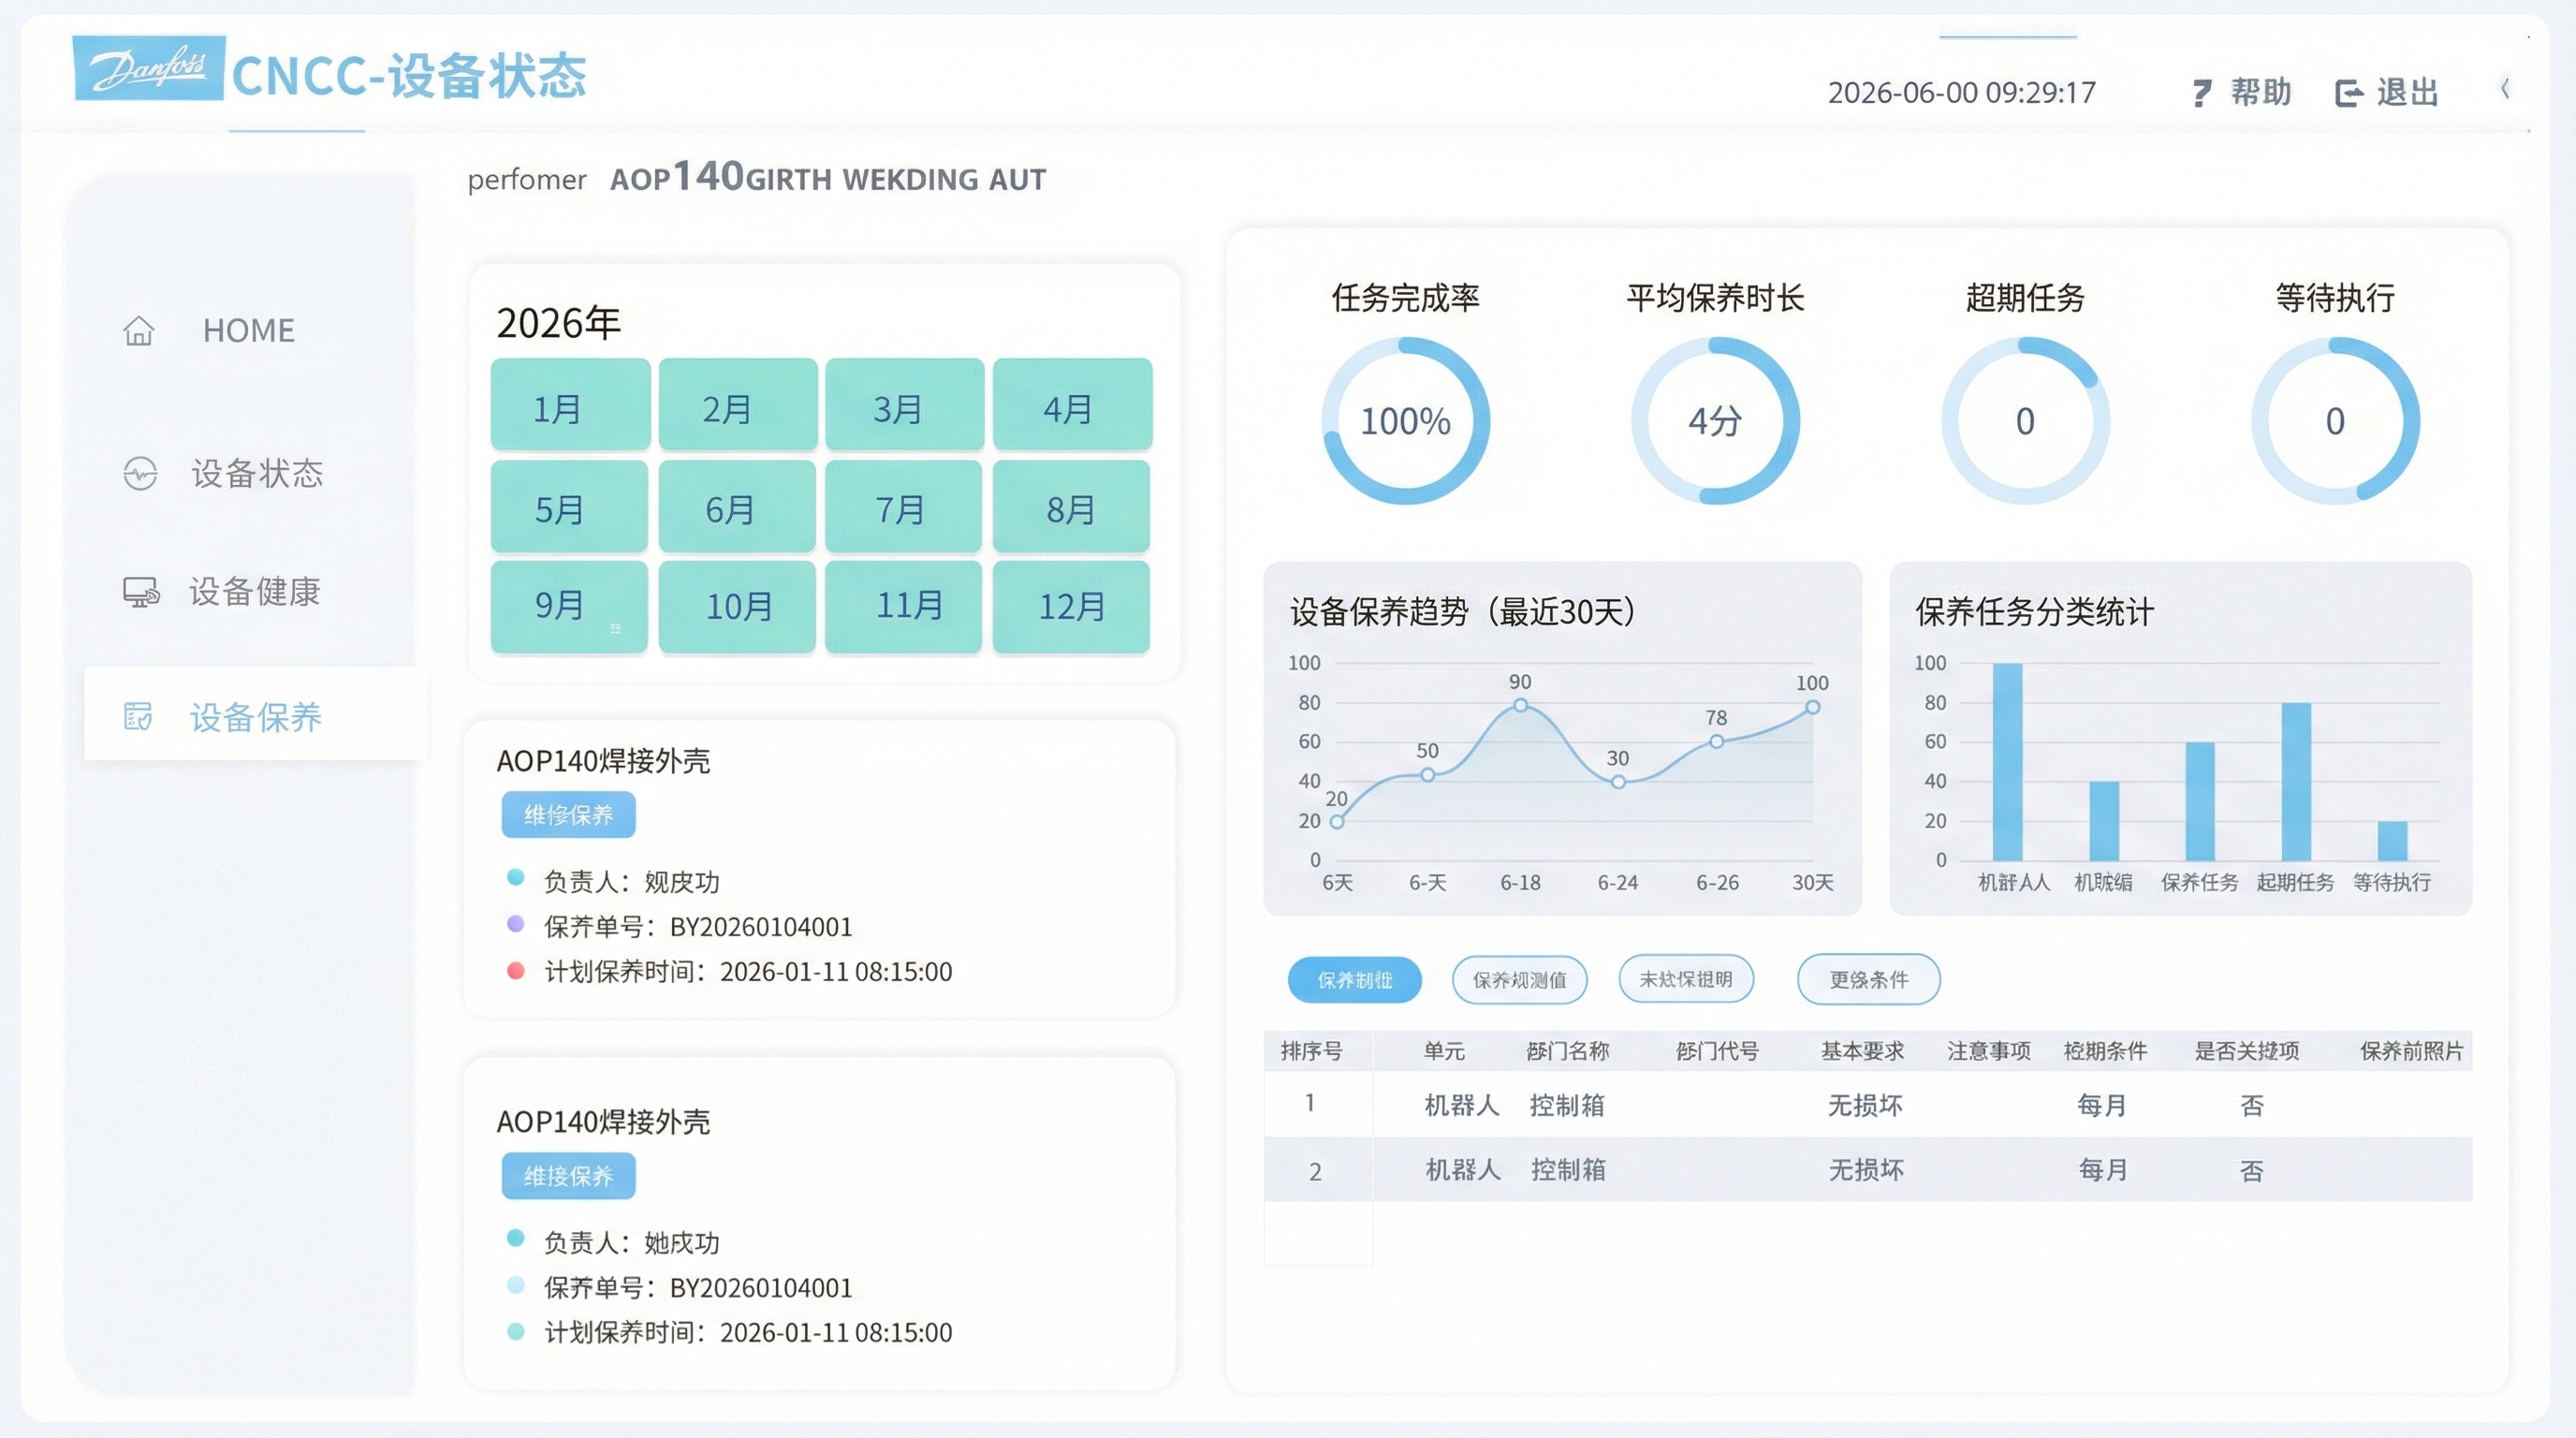
Task: Click 每月 cell in row 1
Action: tap(2102, 1105)
